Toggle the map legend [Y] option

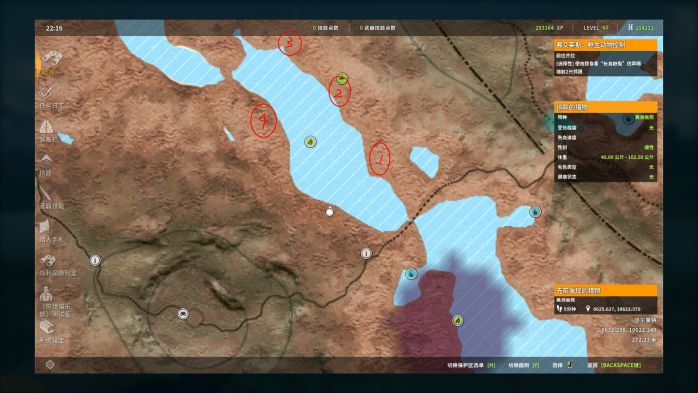[x=524, y=365]
